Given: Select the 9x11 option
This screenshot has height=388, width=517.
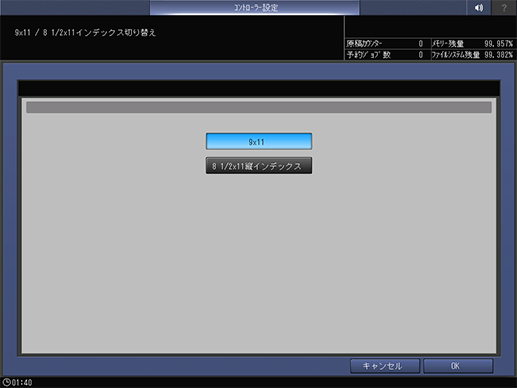Looking at the screenshot, I should pyautogui.click(x=259, y=141).
